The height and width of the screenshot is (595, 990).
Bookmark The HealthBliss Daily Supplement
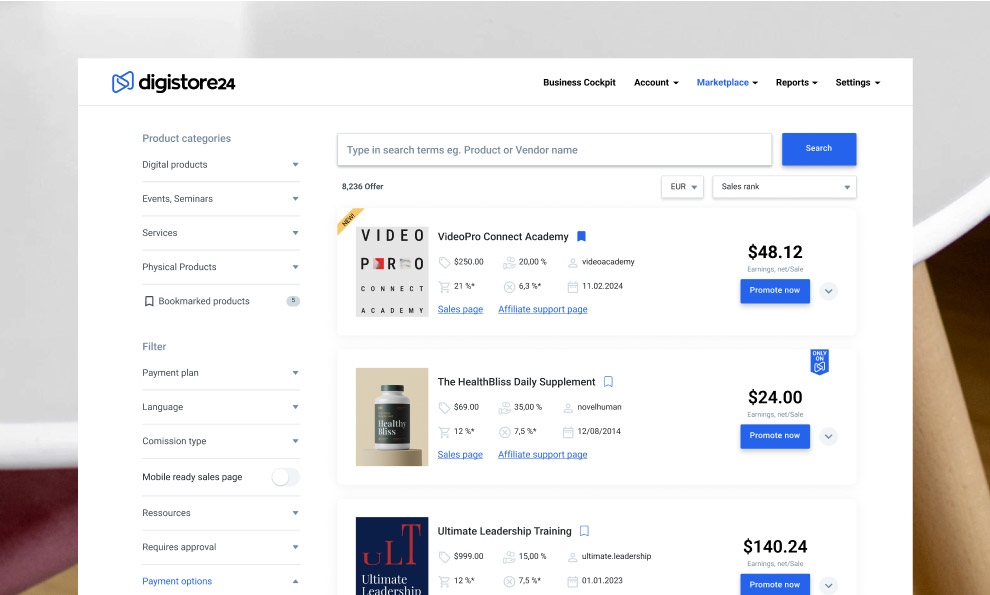click(x=608, y=382)
